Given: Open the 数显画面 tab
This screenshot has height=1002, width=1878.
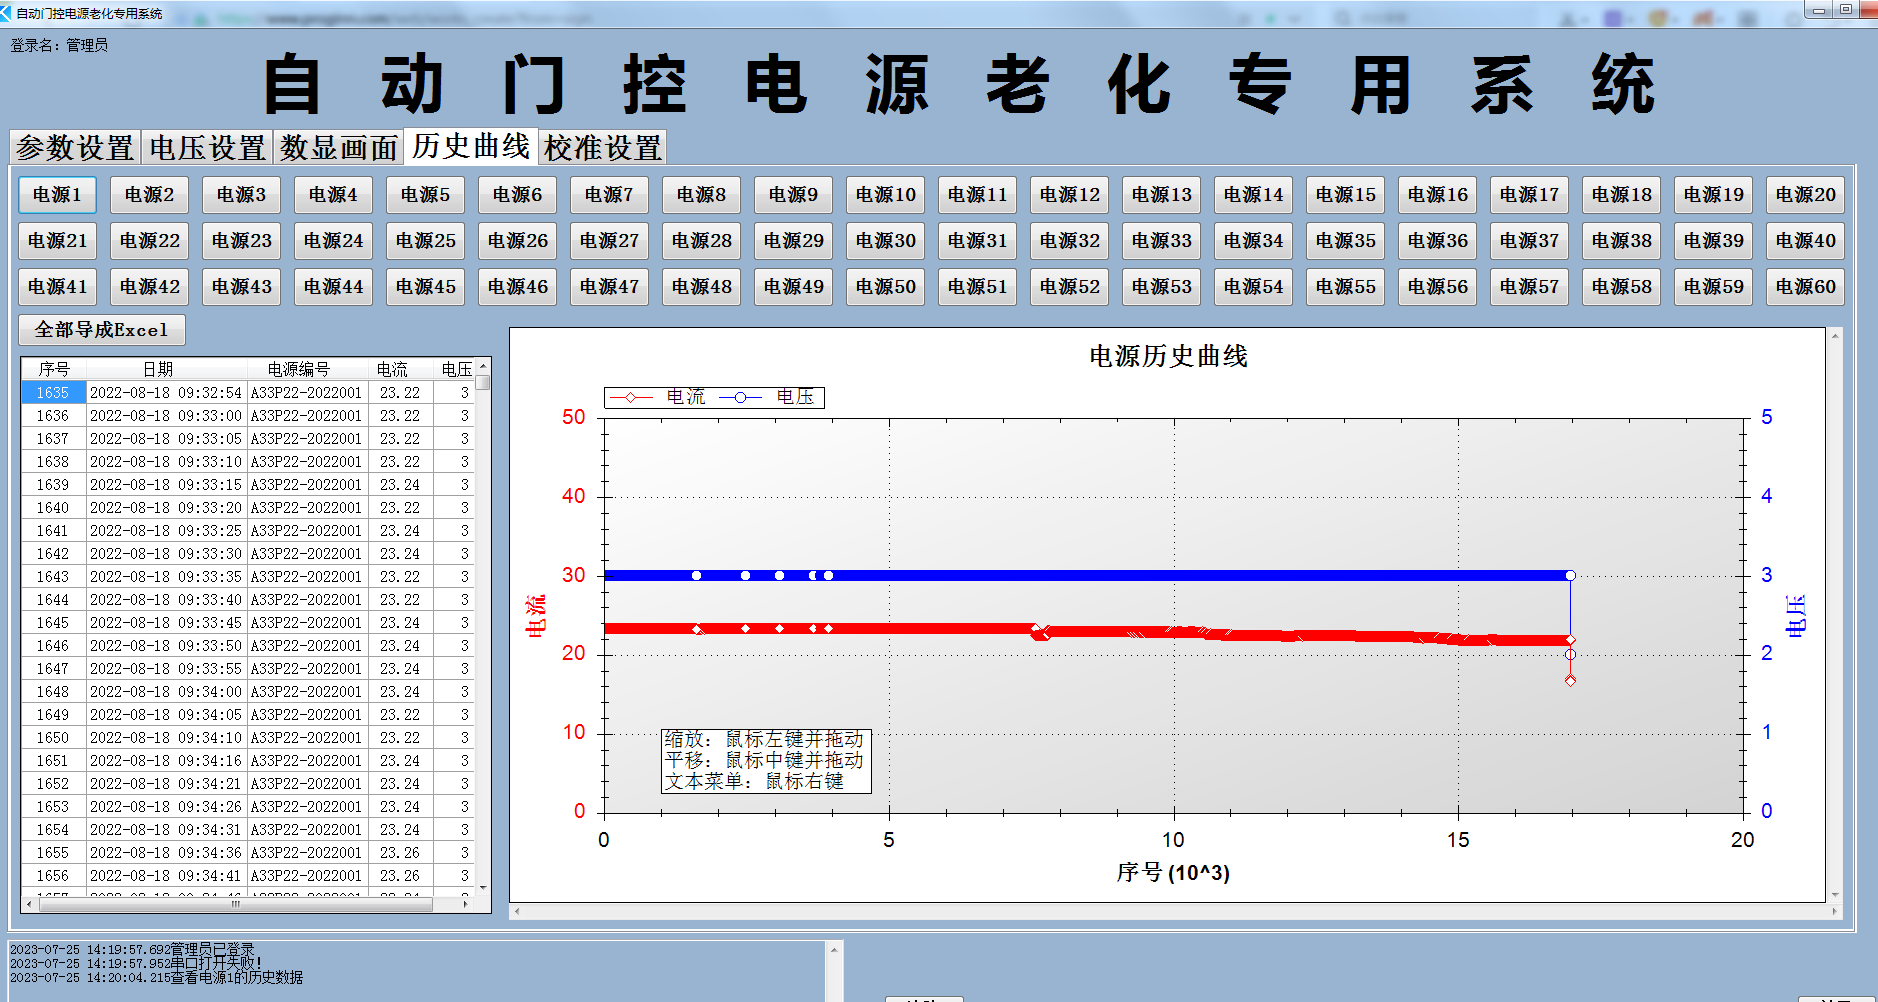Looking at the screenshot, I should pyautogui.click(x=339, y=148).
